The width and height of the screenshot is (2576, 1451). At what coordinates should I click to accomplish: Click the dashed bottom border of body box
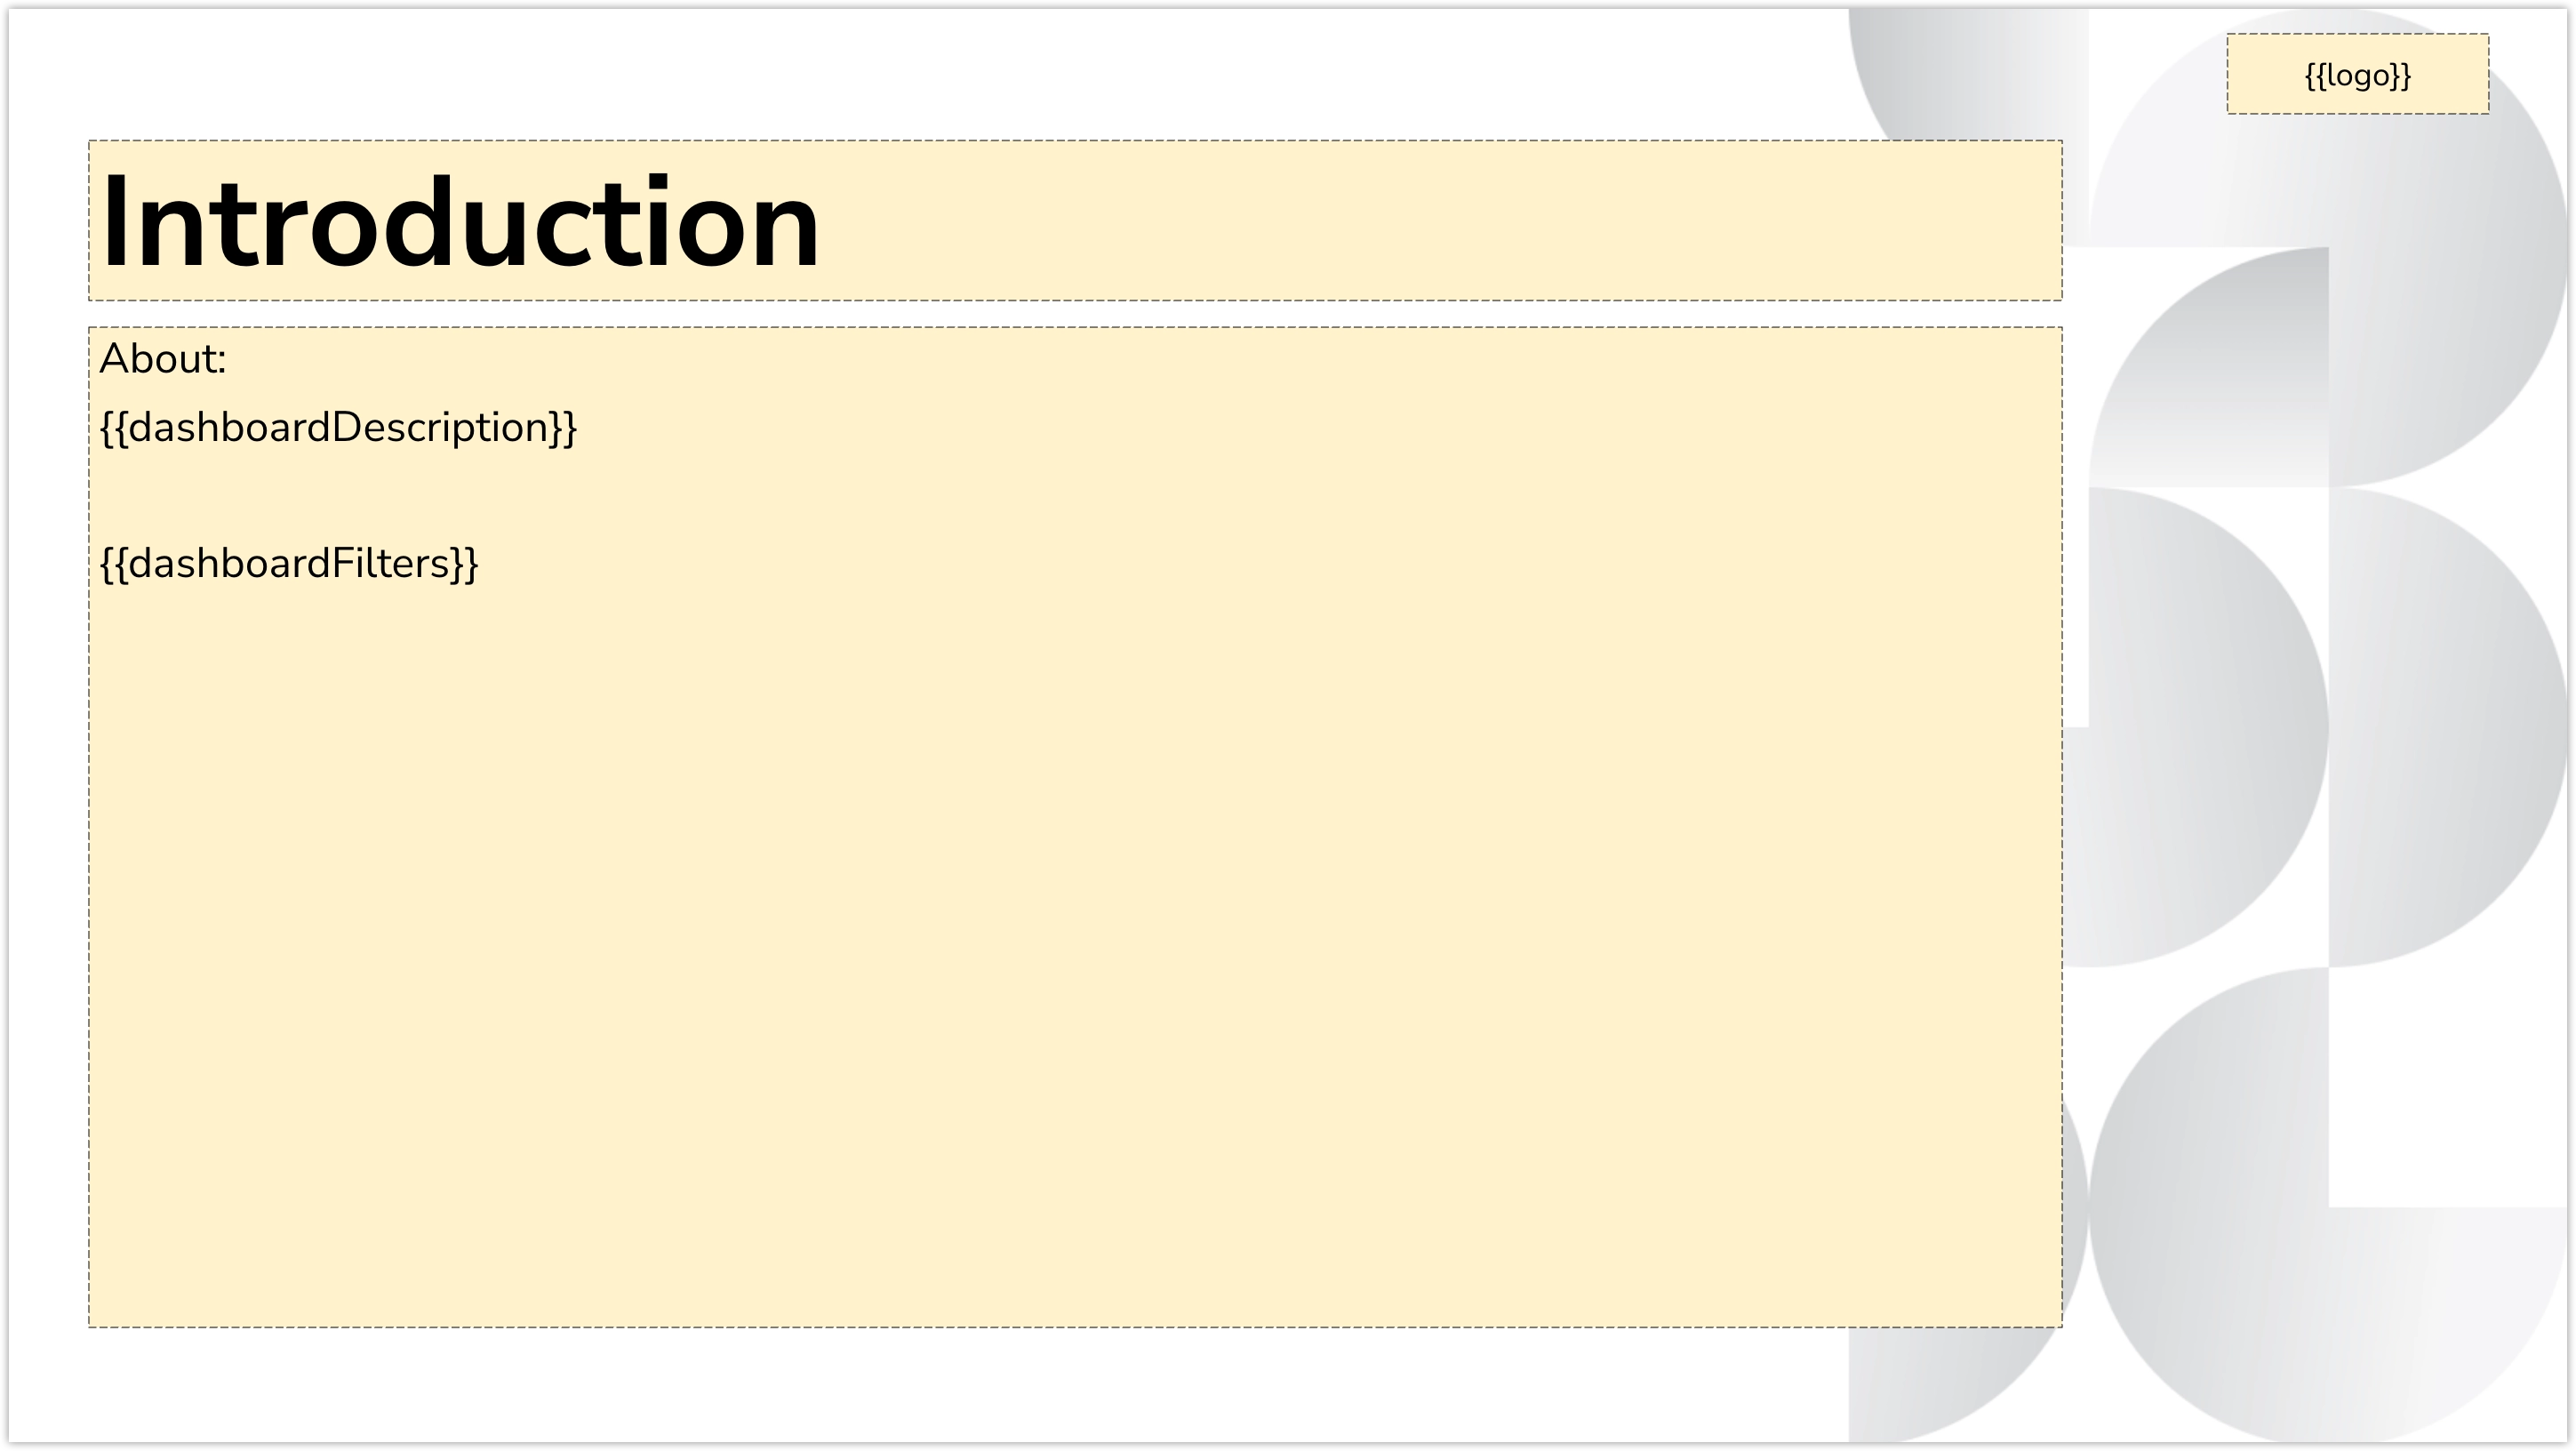tap(1000, 1327)
